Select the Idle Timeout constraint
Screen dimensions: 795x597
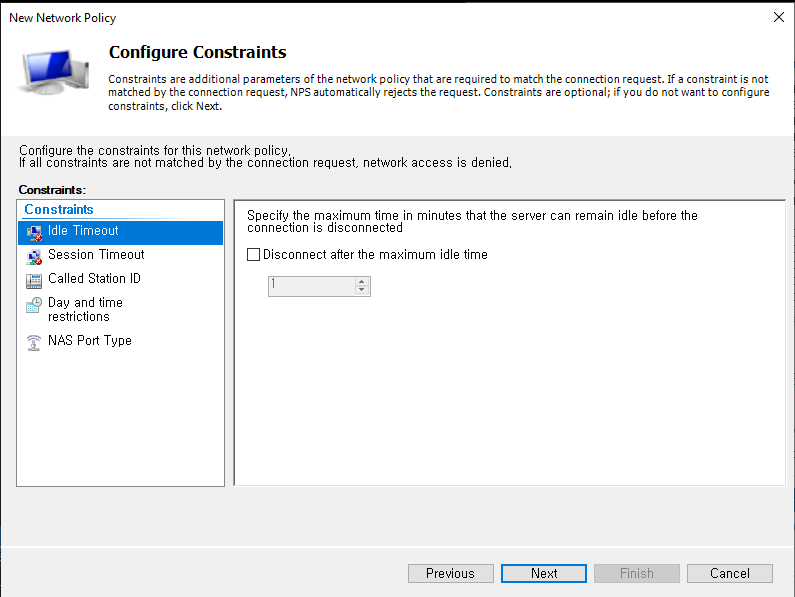pos(121,233)
